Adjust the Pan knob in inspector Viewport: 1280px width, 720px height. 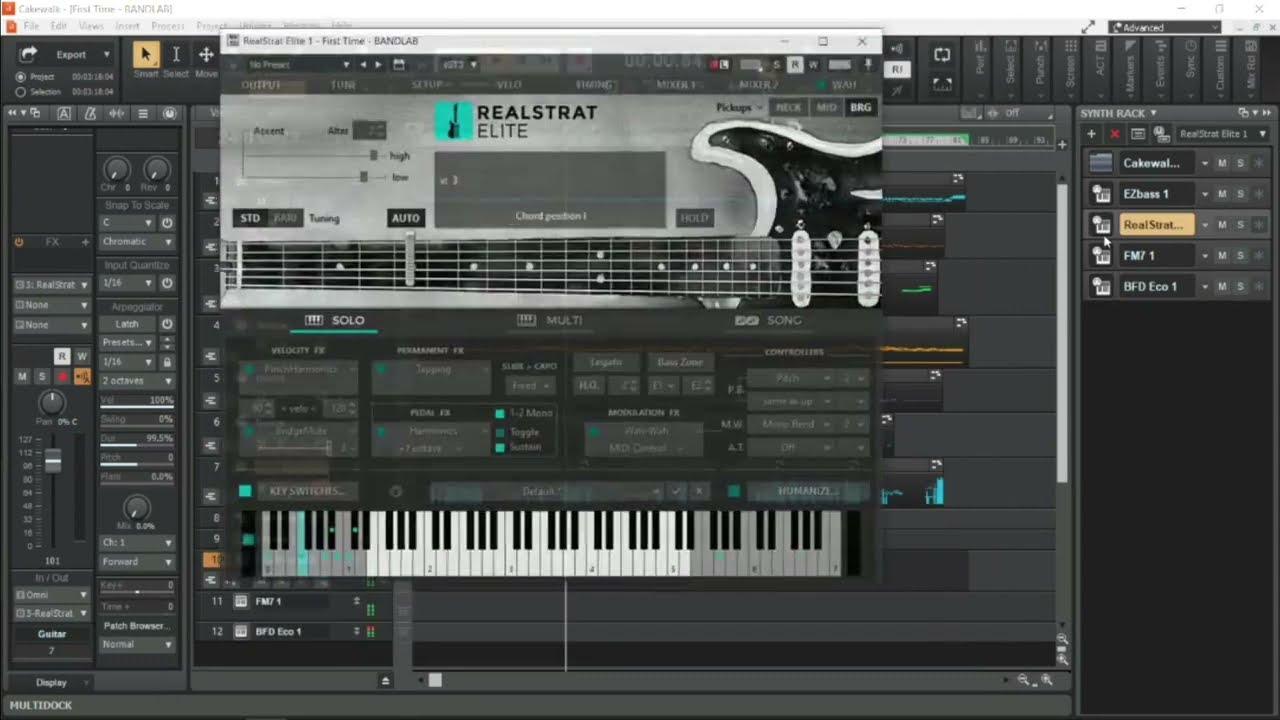coord(51,402)
